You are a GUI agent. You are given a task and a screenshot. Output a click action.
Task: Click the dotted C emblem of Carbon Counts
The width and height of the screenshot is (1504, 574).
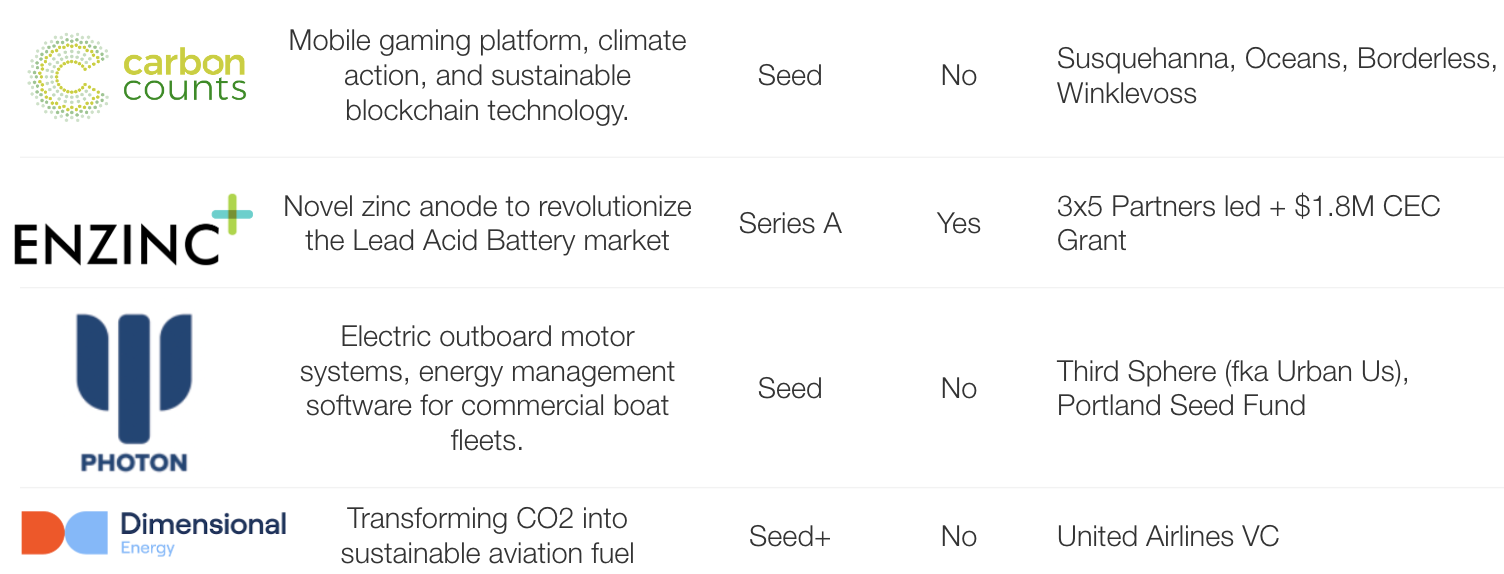click(x=68, y=77)
